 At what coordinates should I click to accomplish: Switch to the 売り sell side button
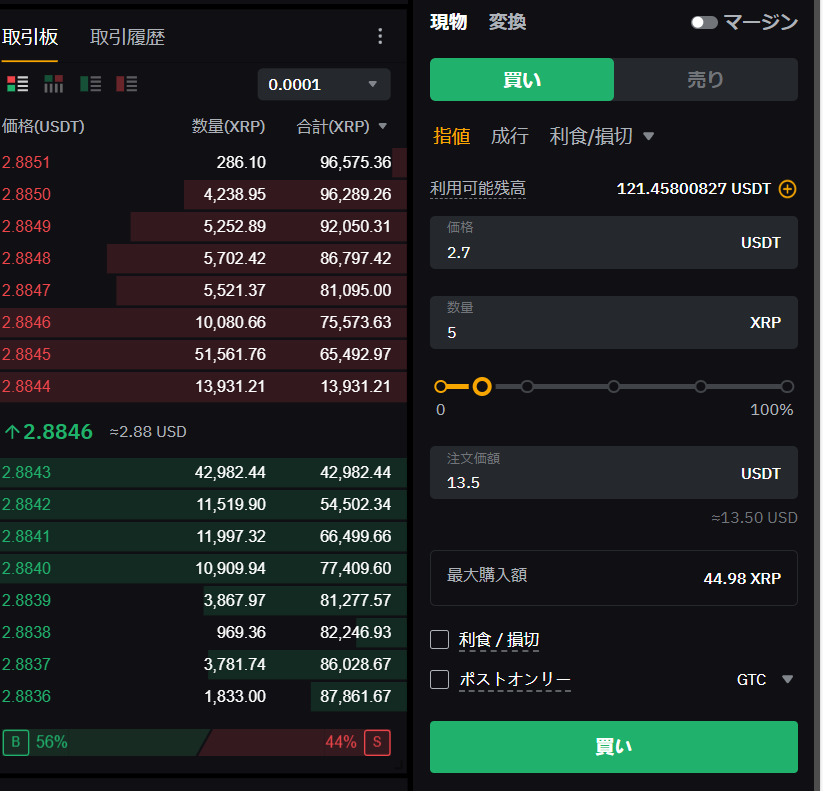[705, 80]
